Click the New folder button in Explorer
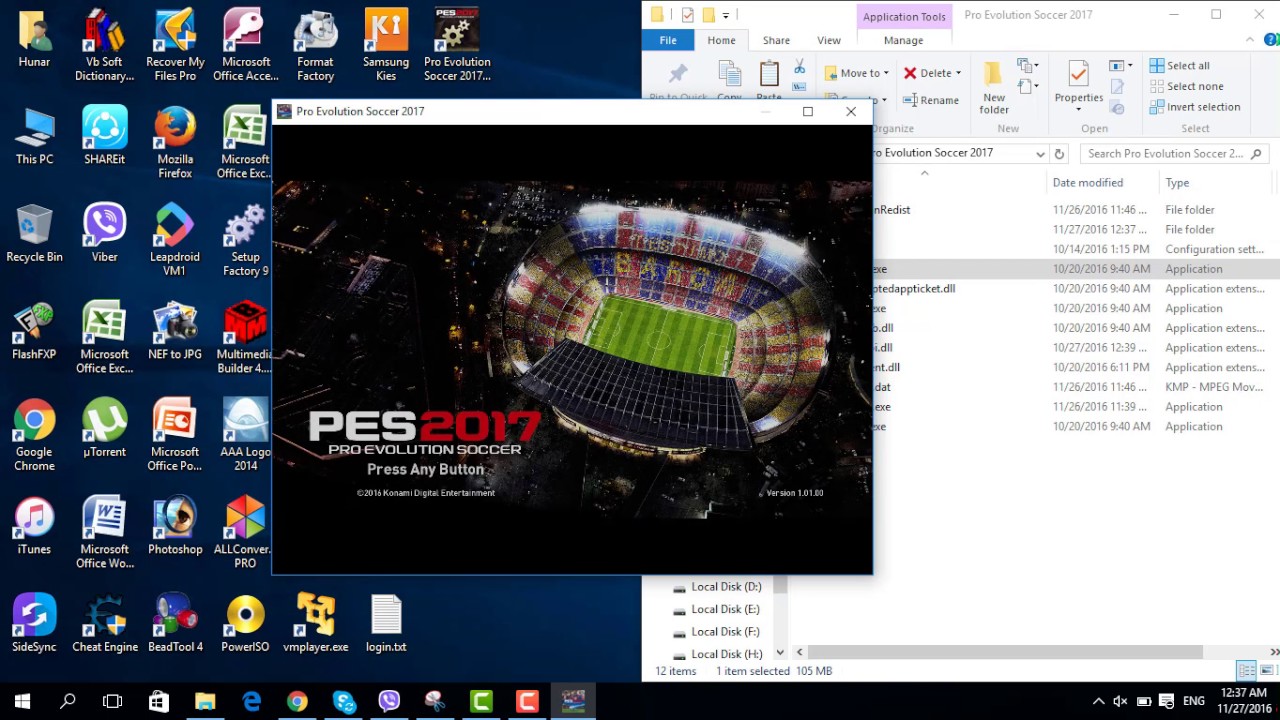 tap(994, 89)
